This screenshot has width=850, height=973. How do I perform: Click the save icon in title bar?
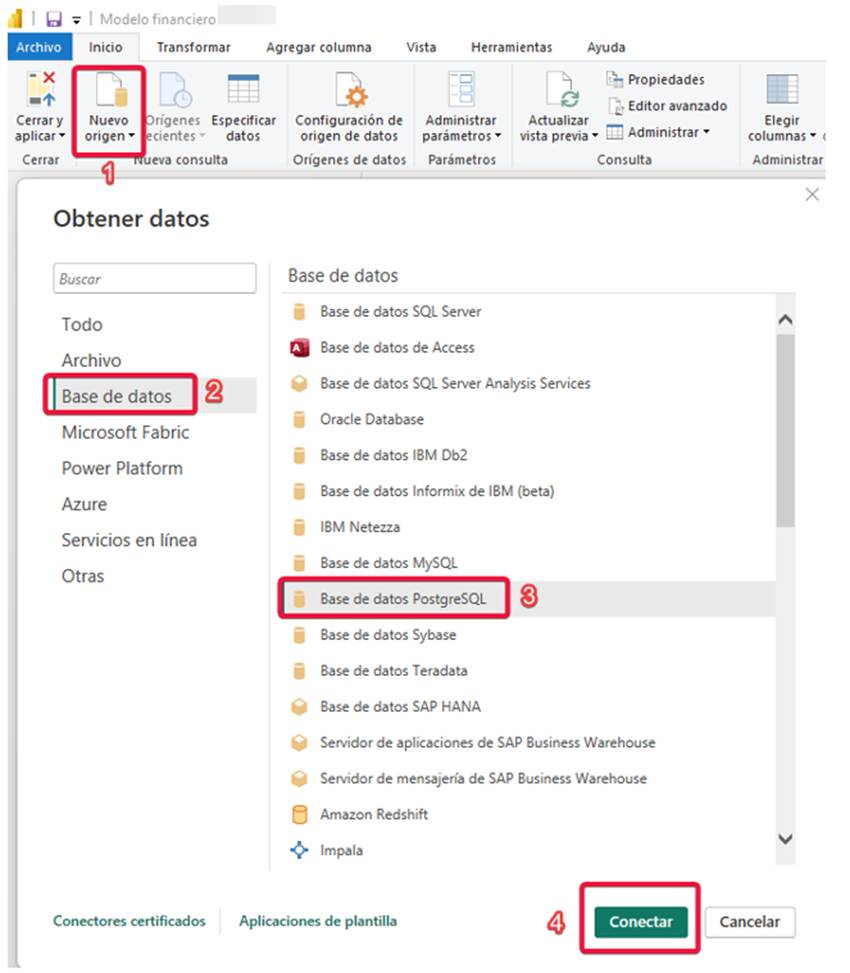[x=54, y=19]
